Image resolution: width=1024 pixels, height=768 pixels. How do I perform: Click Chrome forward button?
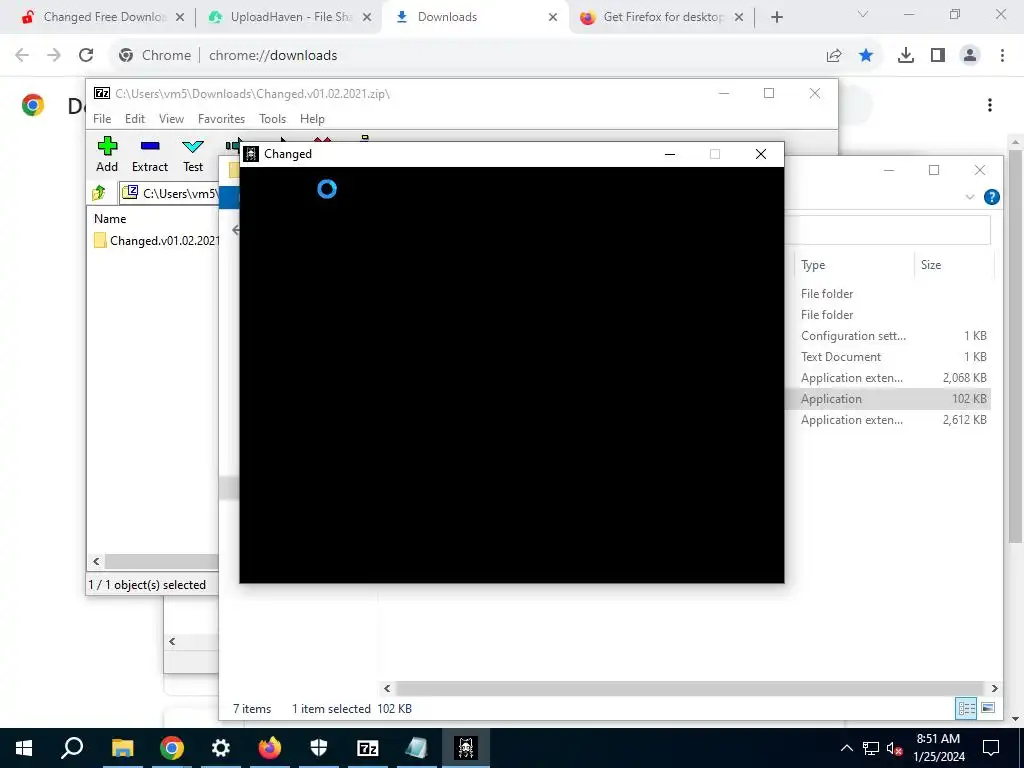point(54,55)
